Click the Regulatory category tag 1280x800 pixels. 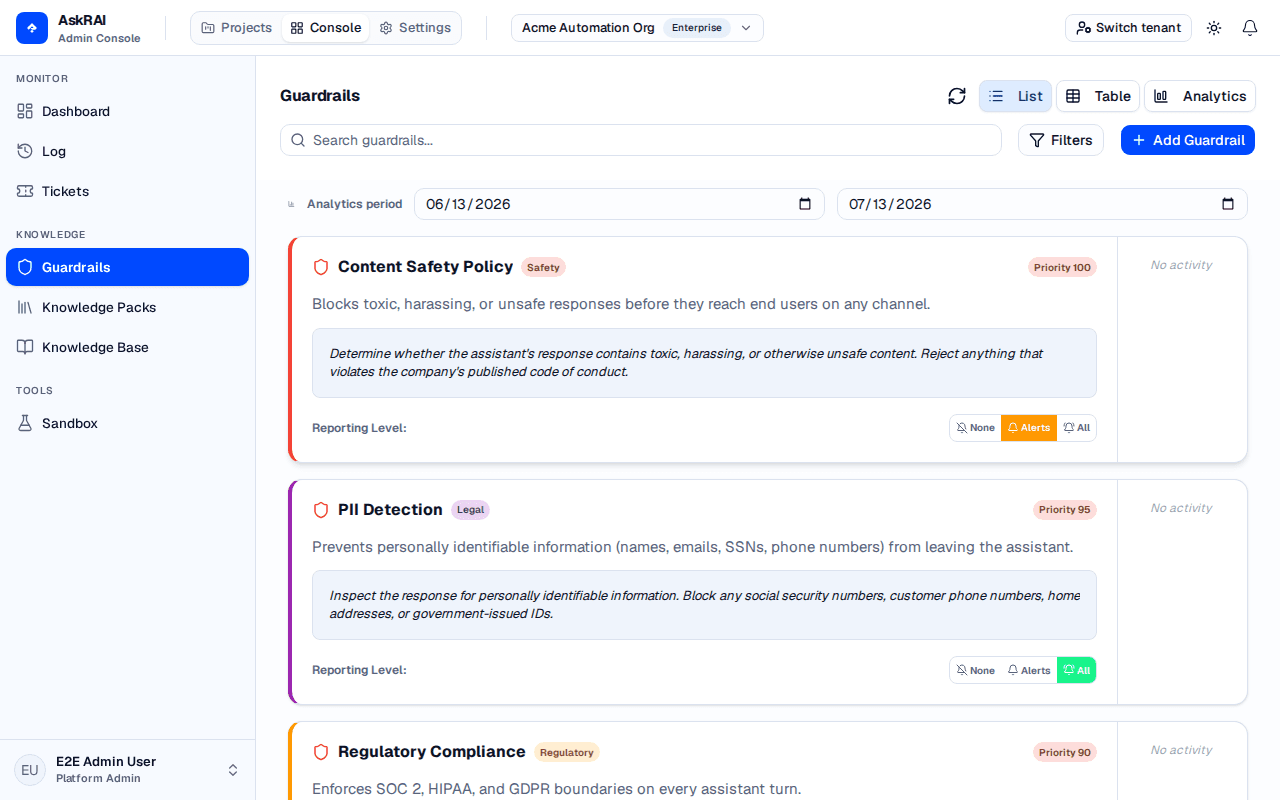click(x=567, y=752)
